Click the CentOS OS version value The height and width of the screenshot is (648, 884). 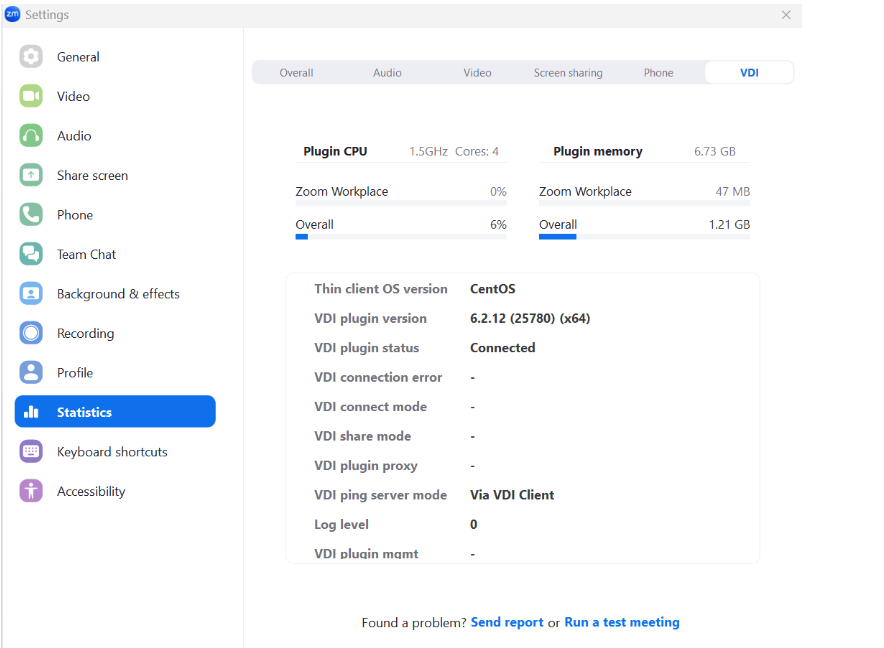pyautogui.click(x=493, y=289)
